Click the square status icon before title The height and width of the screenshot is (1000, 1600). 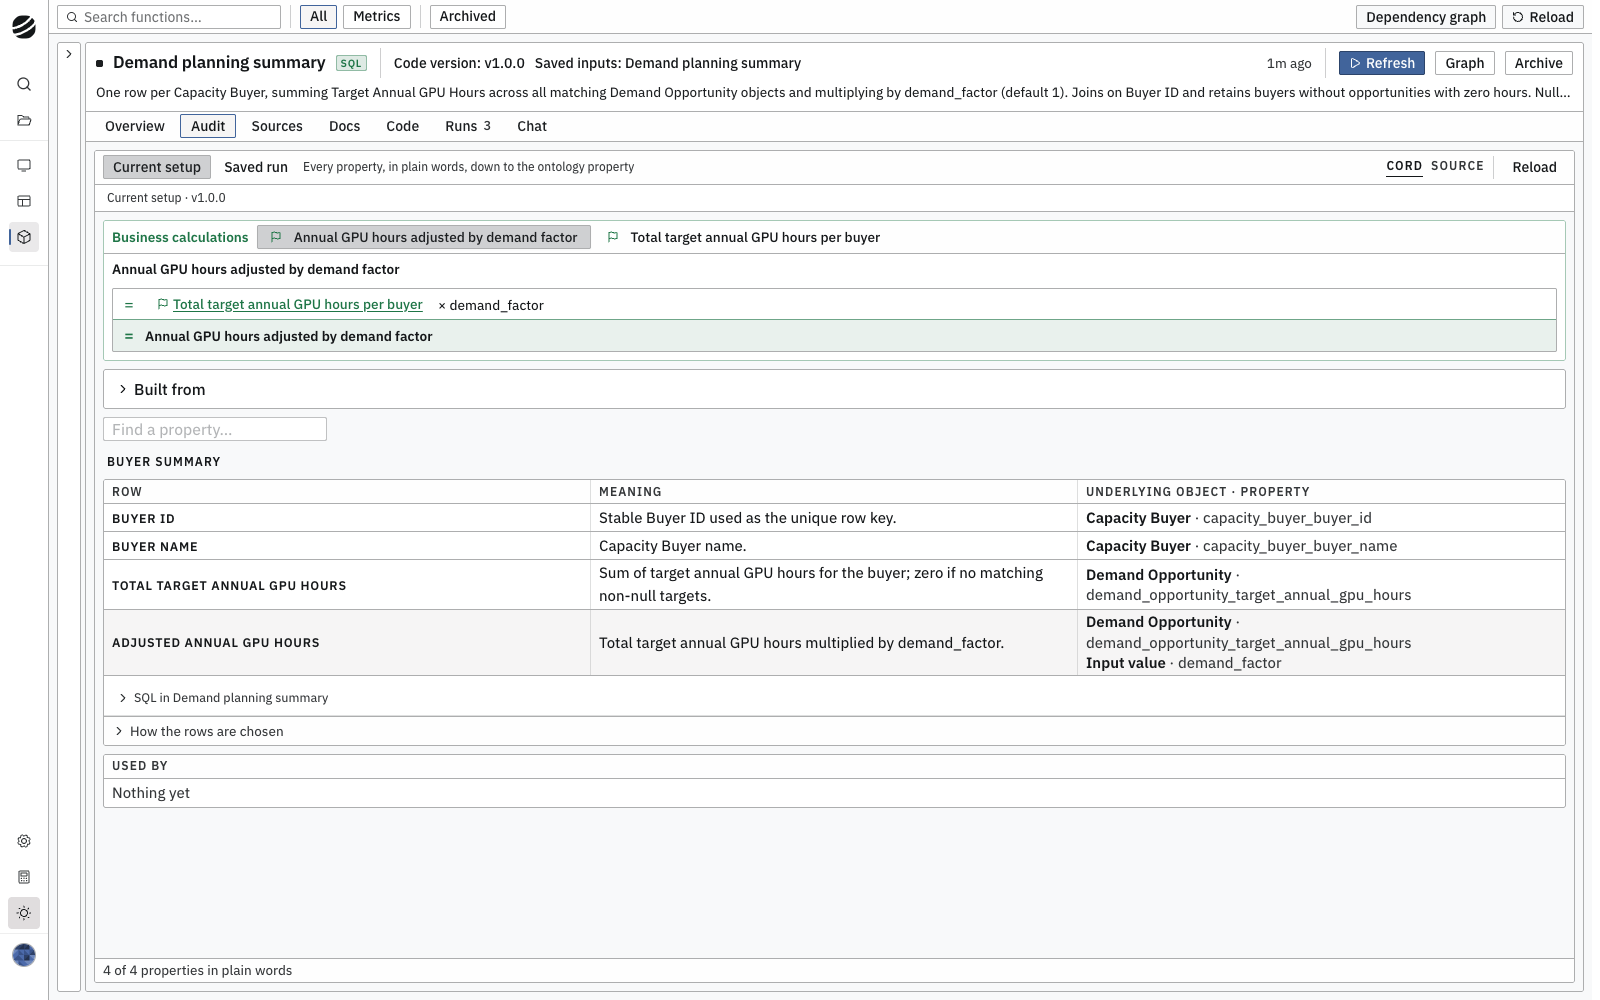click(100, 63)
